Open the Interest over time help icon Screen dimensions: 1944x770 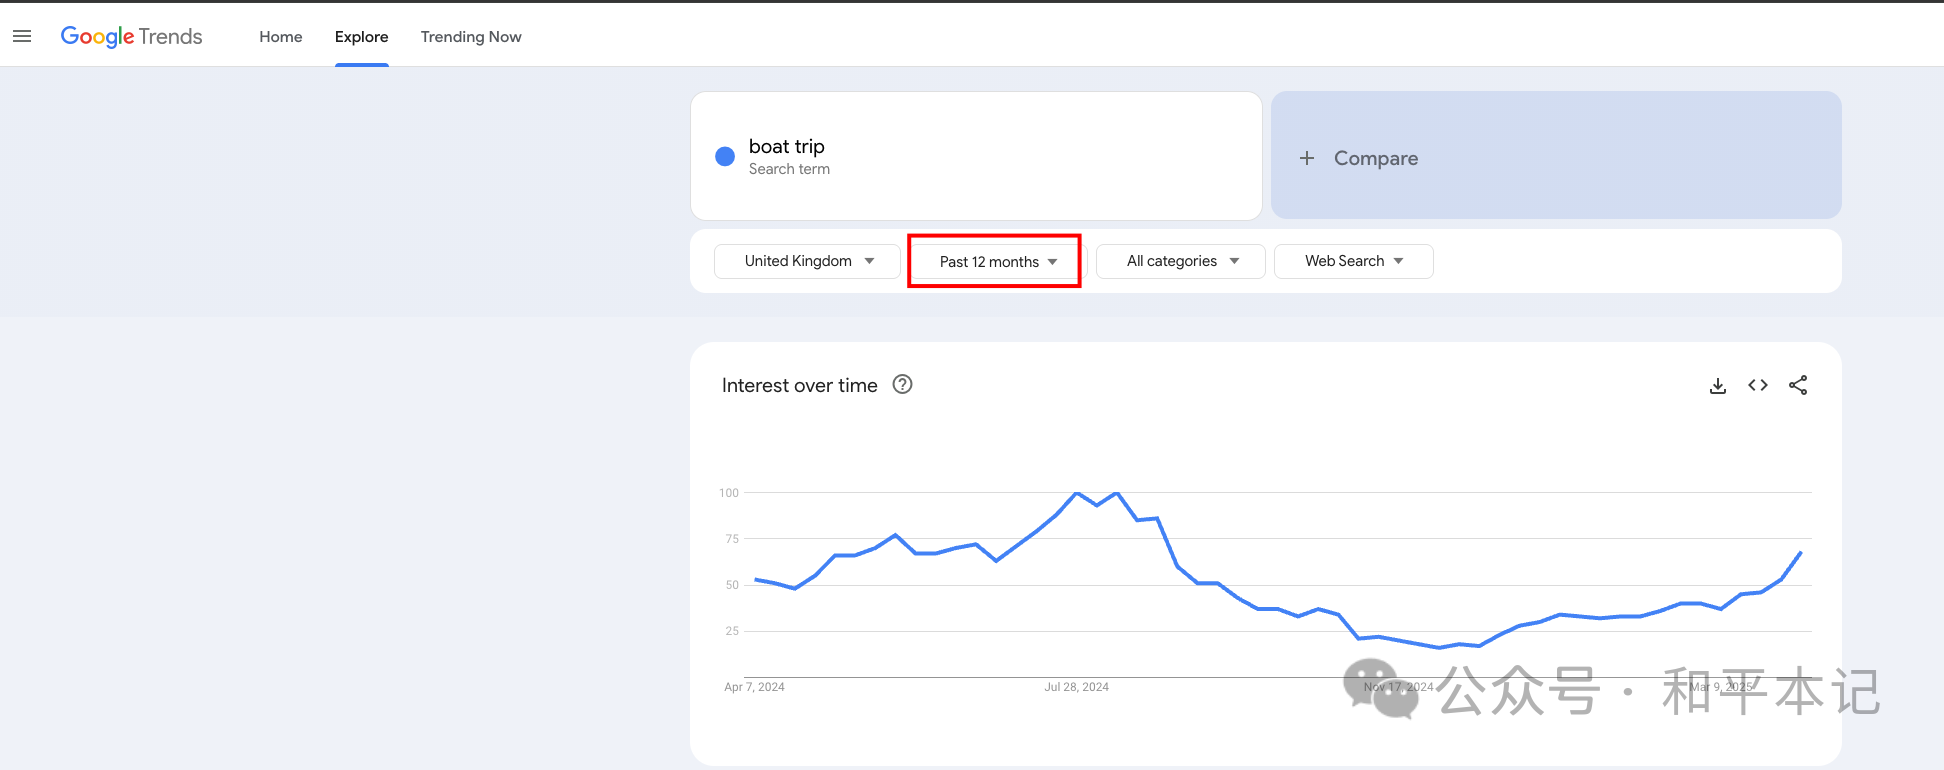coord(902,384)
